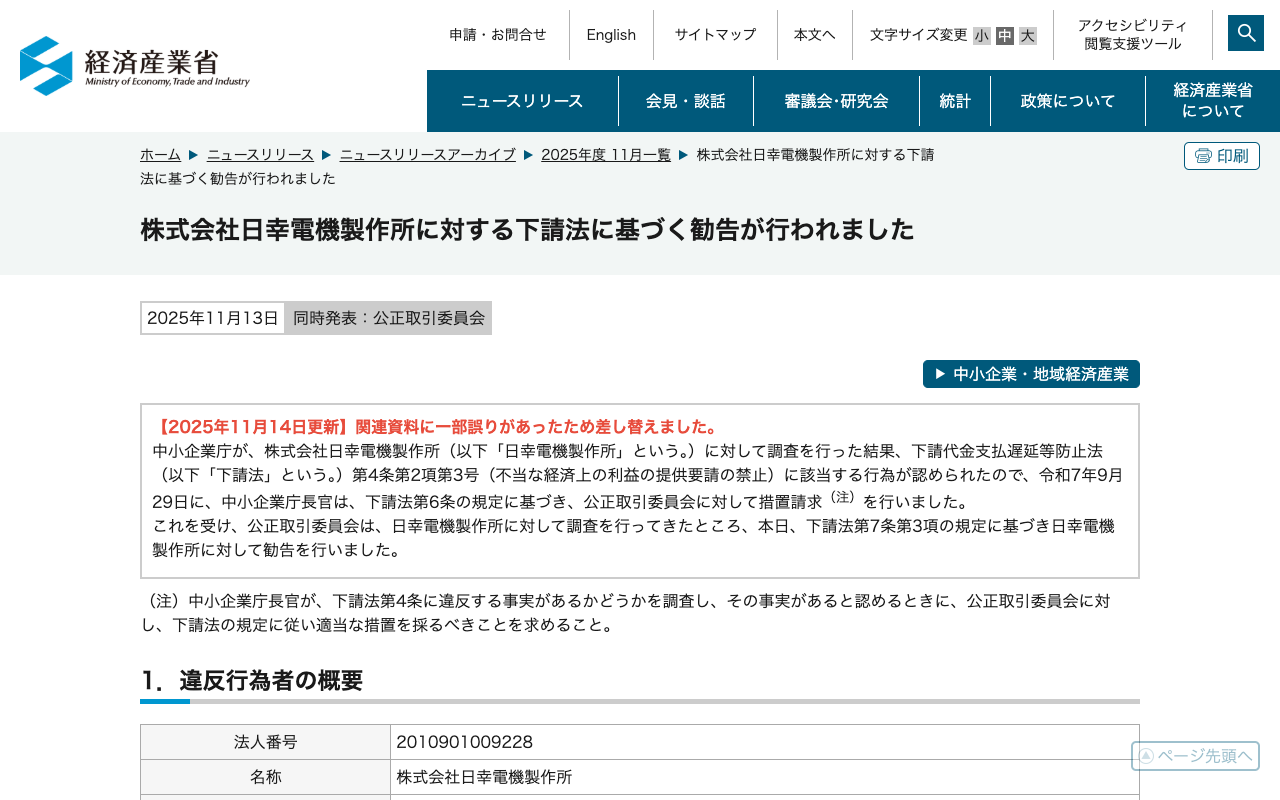Open the サイトマップ page
Image resolution: width=1280 pixels, height=800 pixels.
click(715, 35)
